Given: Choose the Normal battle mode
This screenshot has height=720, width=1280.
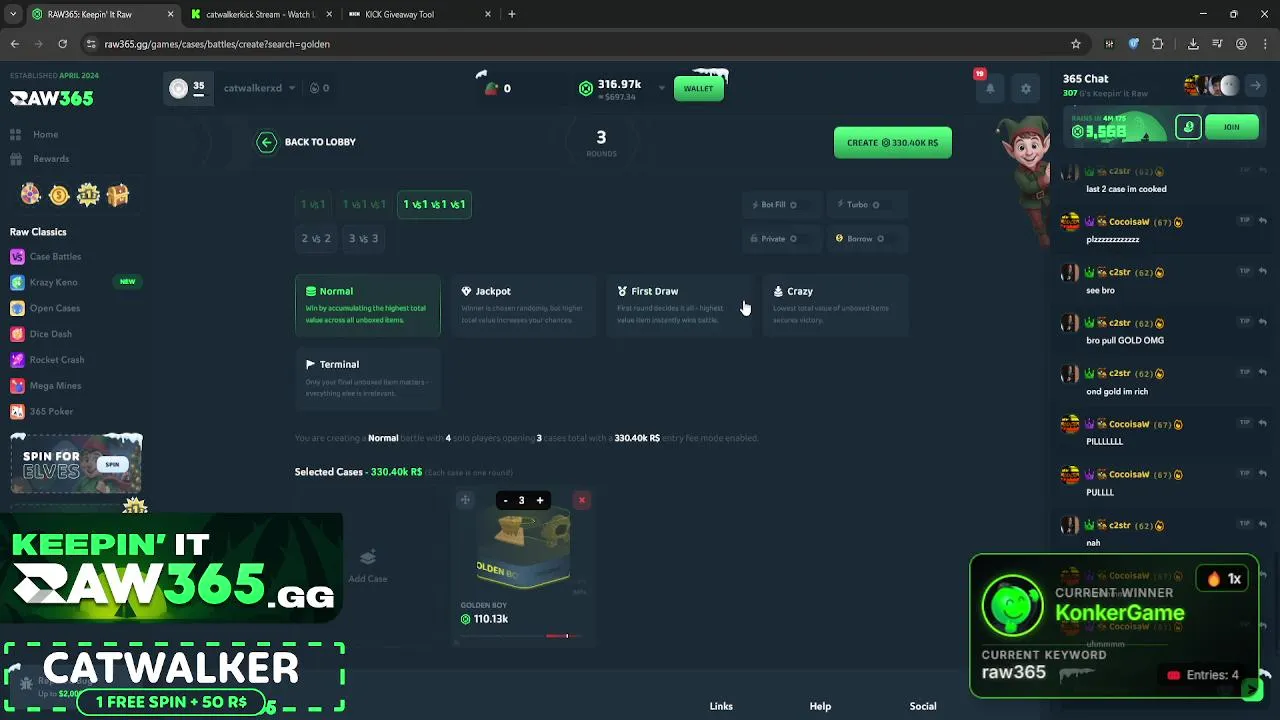Looking at the screenshot, I should tap(367, 305).
